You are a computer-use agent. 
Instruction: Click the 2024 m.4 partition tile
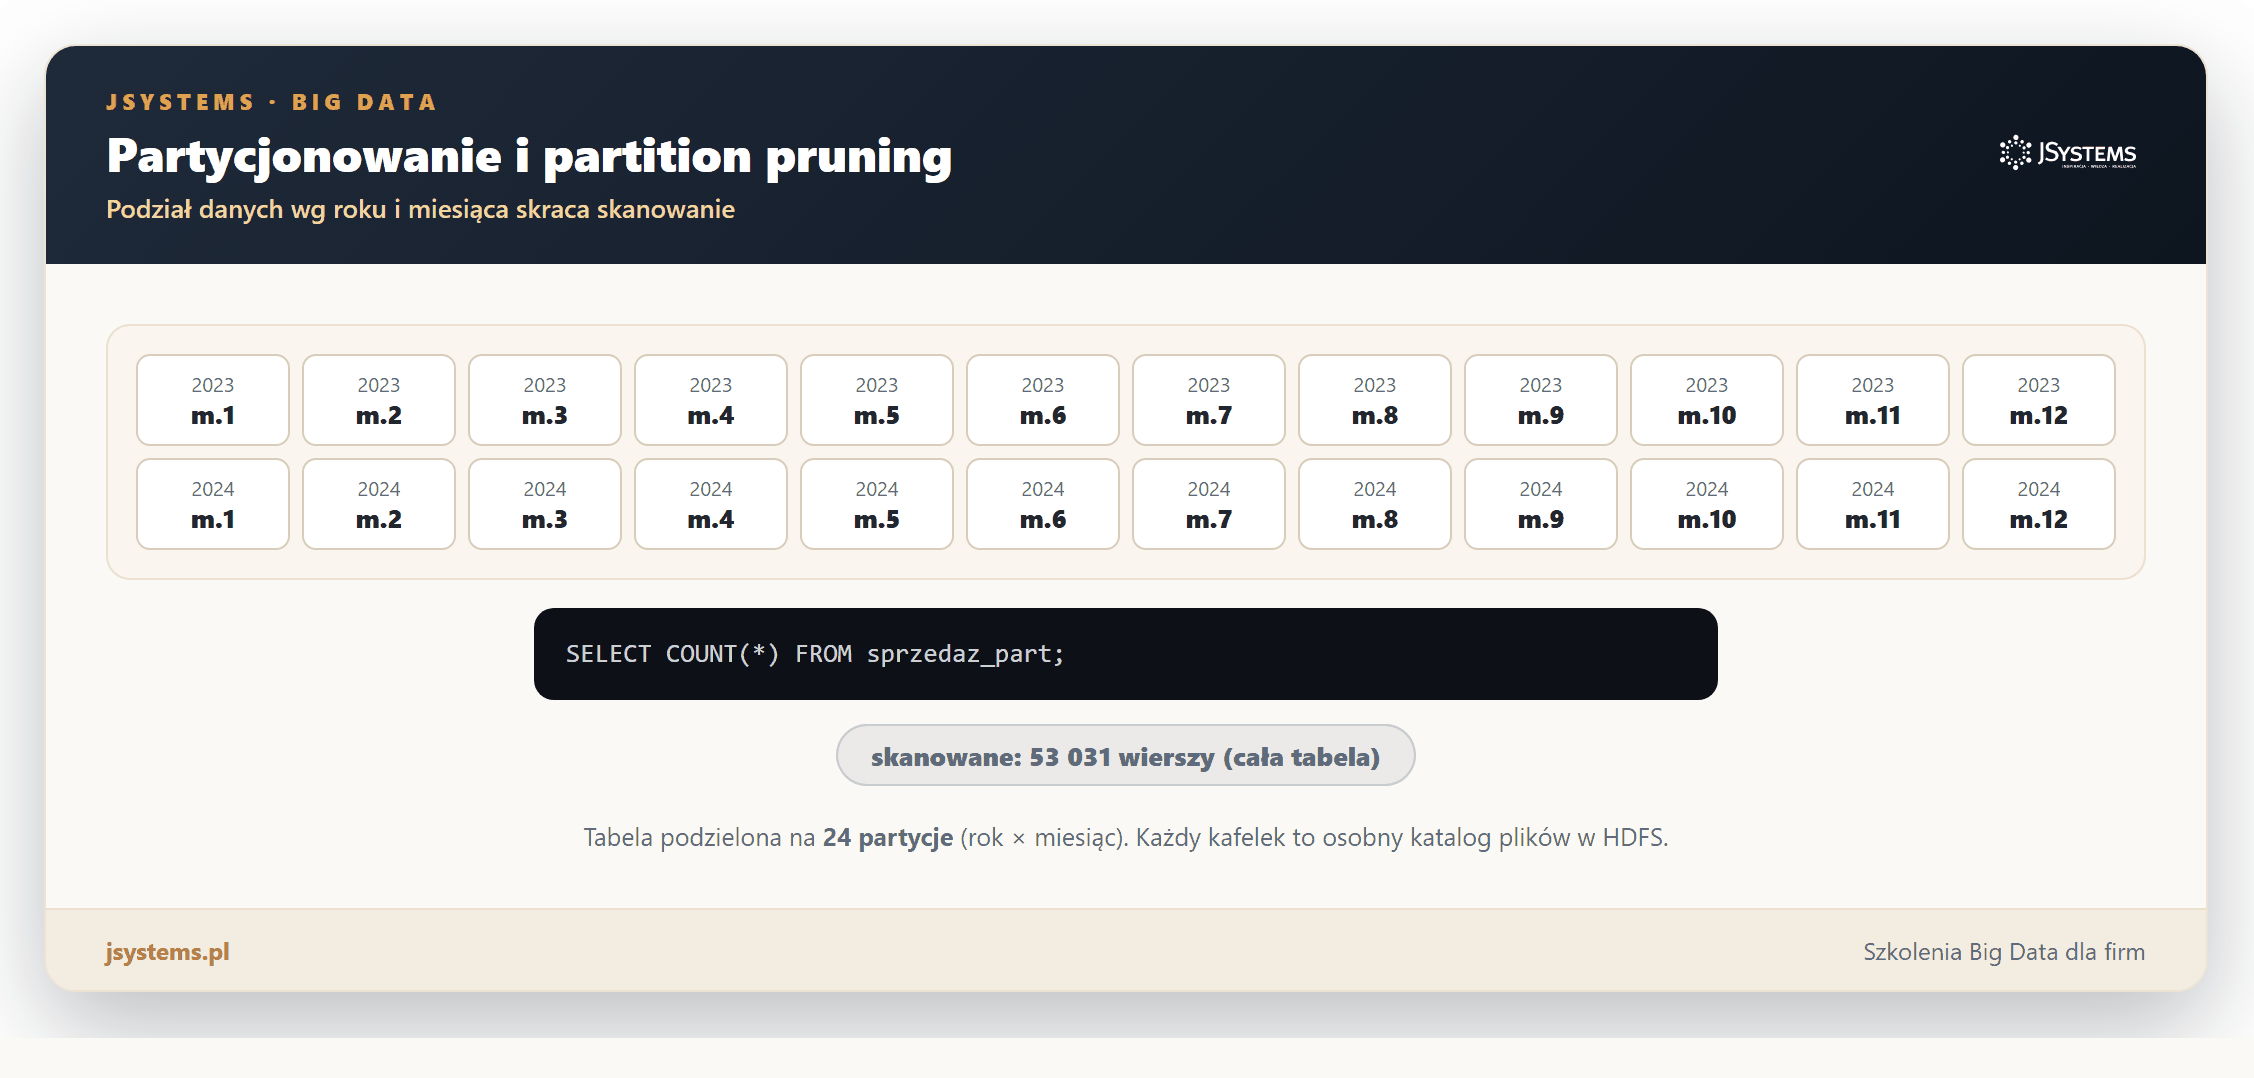711,504
